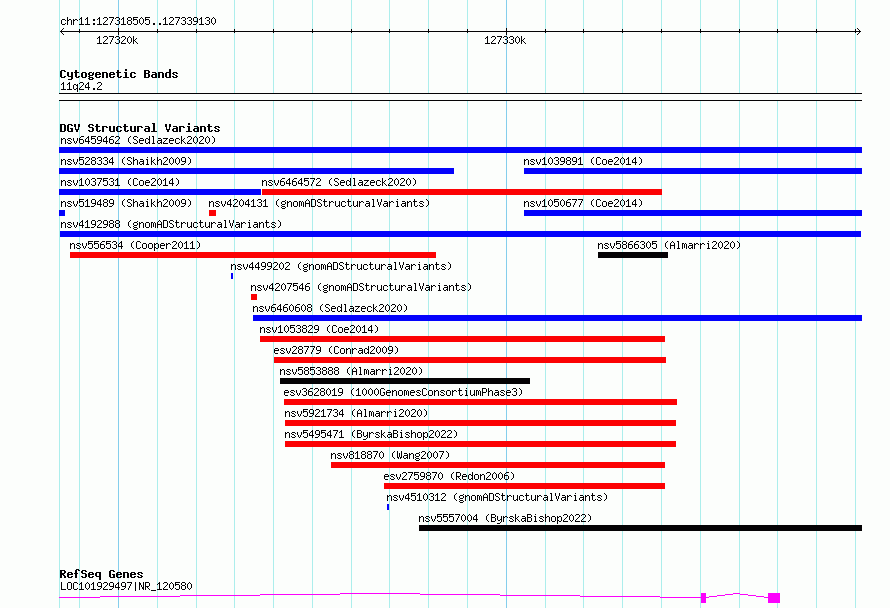The width and height of the screenshot is (890, 608).
Task: Click the small nsv519489 blue marker
Action: pyautogui.click(x=62, y=213)
